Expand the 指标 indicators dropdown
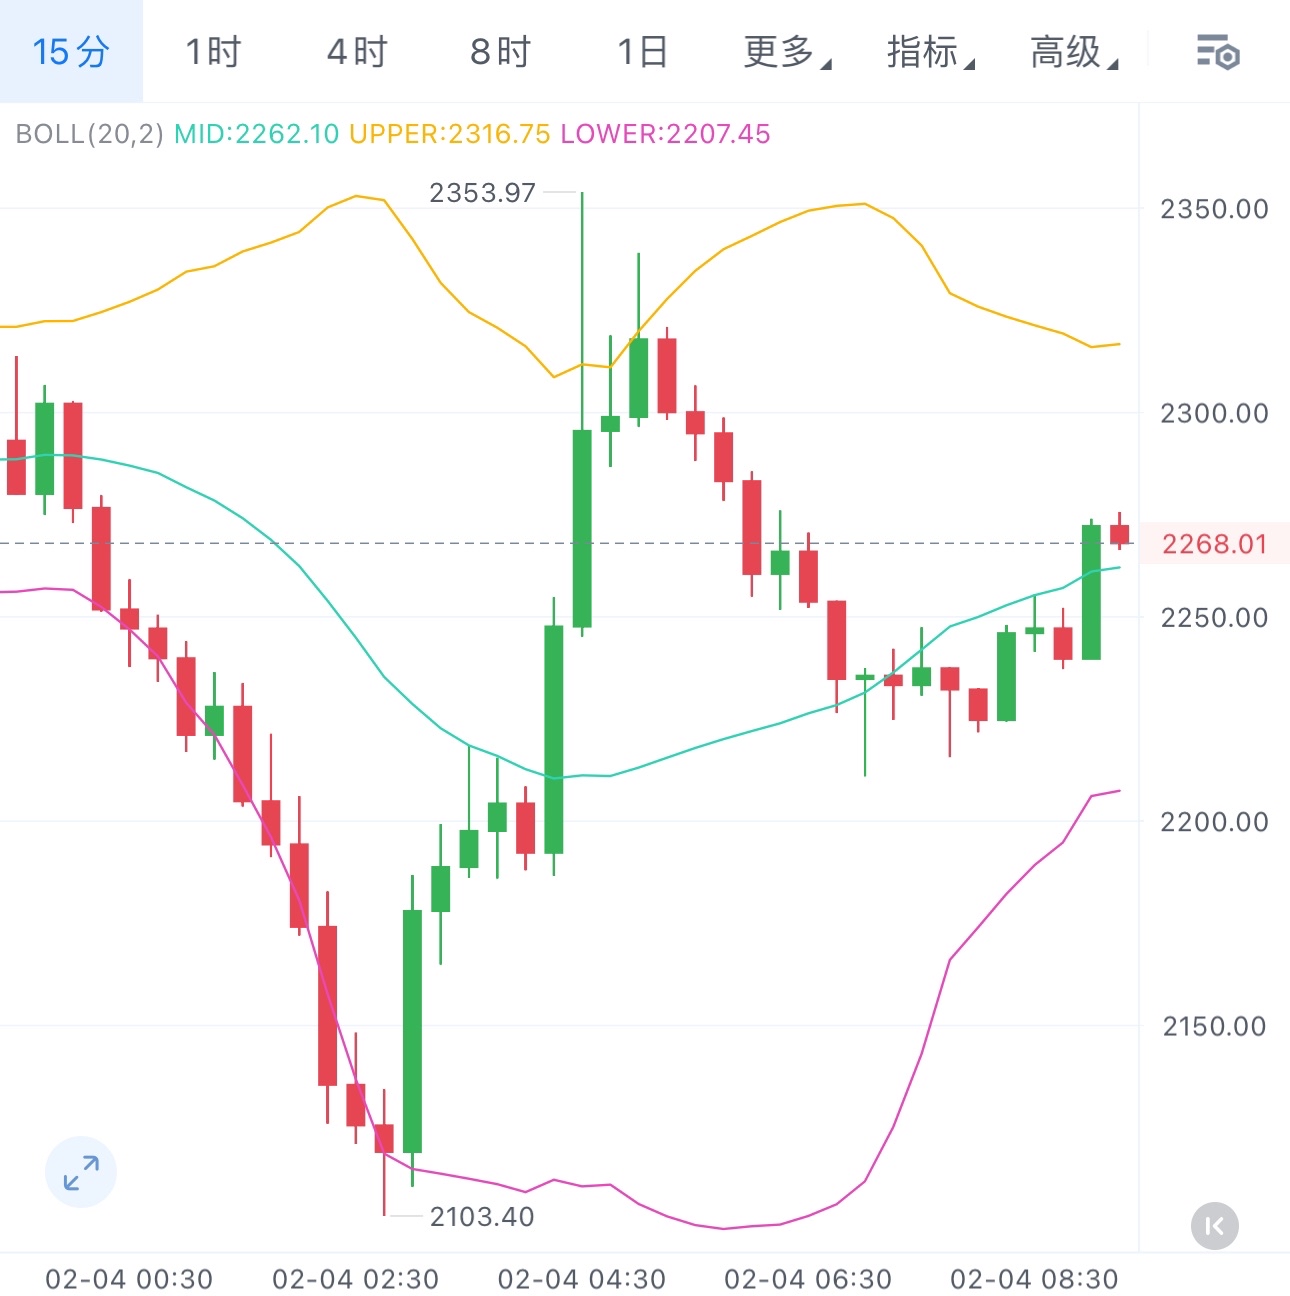 point(929,52)
